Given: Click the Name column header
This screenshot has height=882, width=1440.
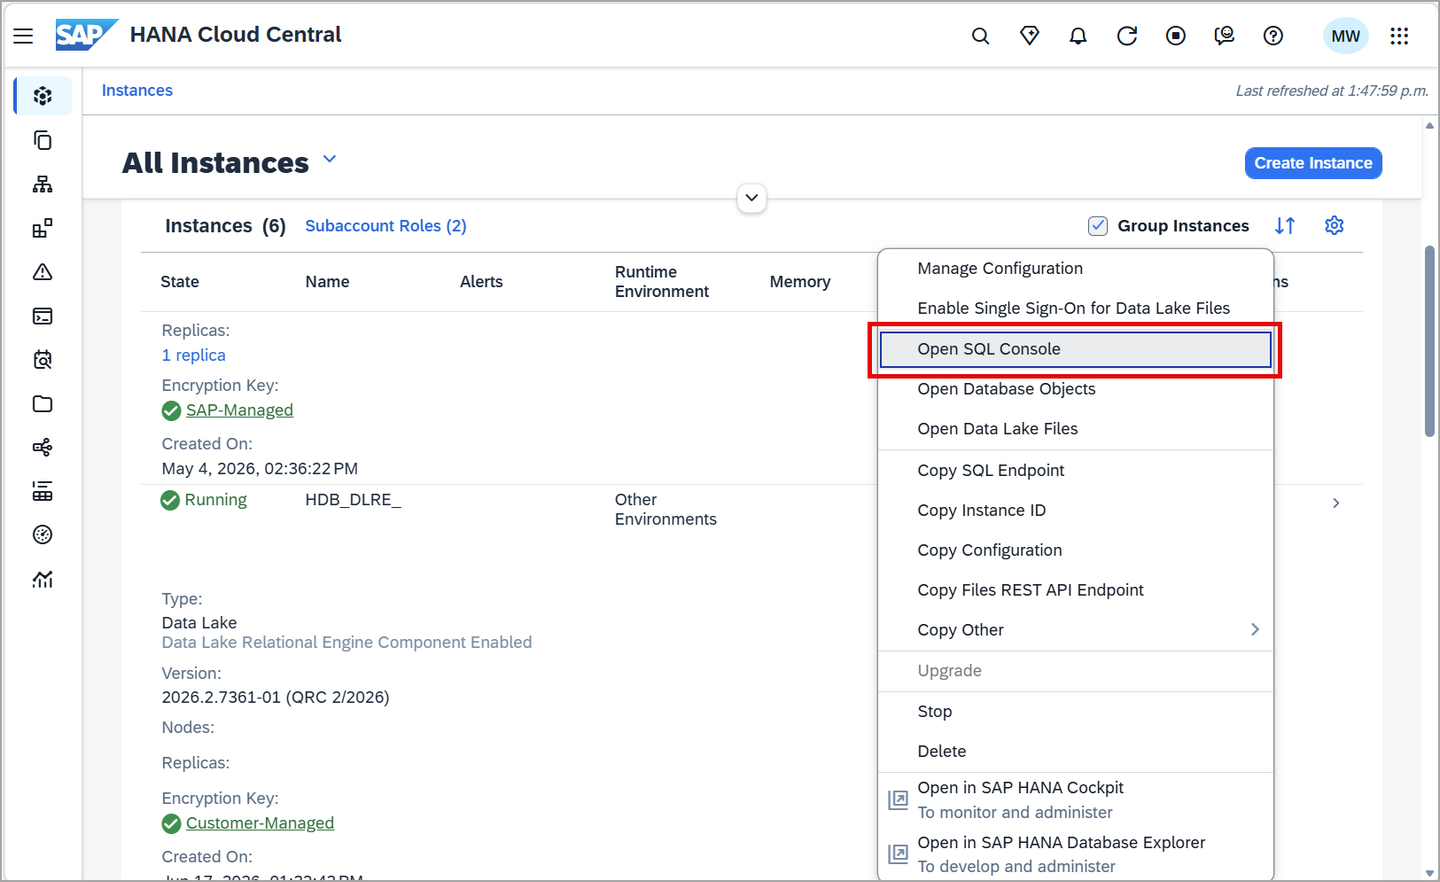Looking at the screenshot, I should pyautogui.click(x=327, y=282).
